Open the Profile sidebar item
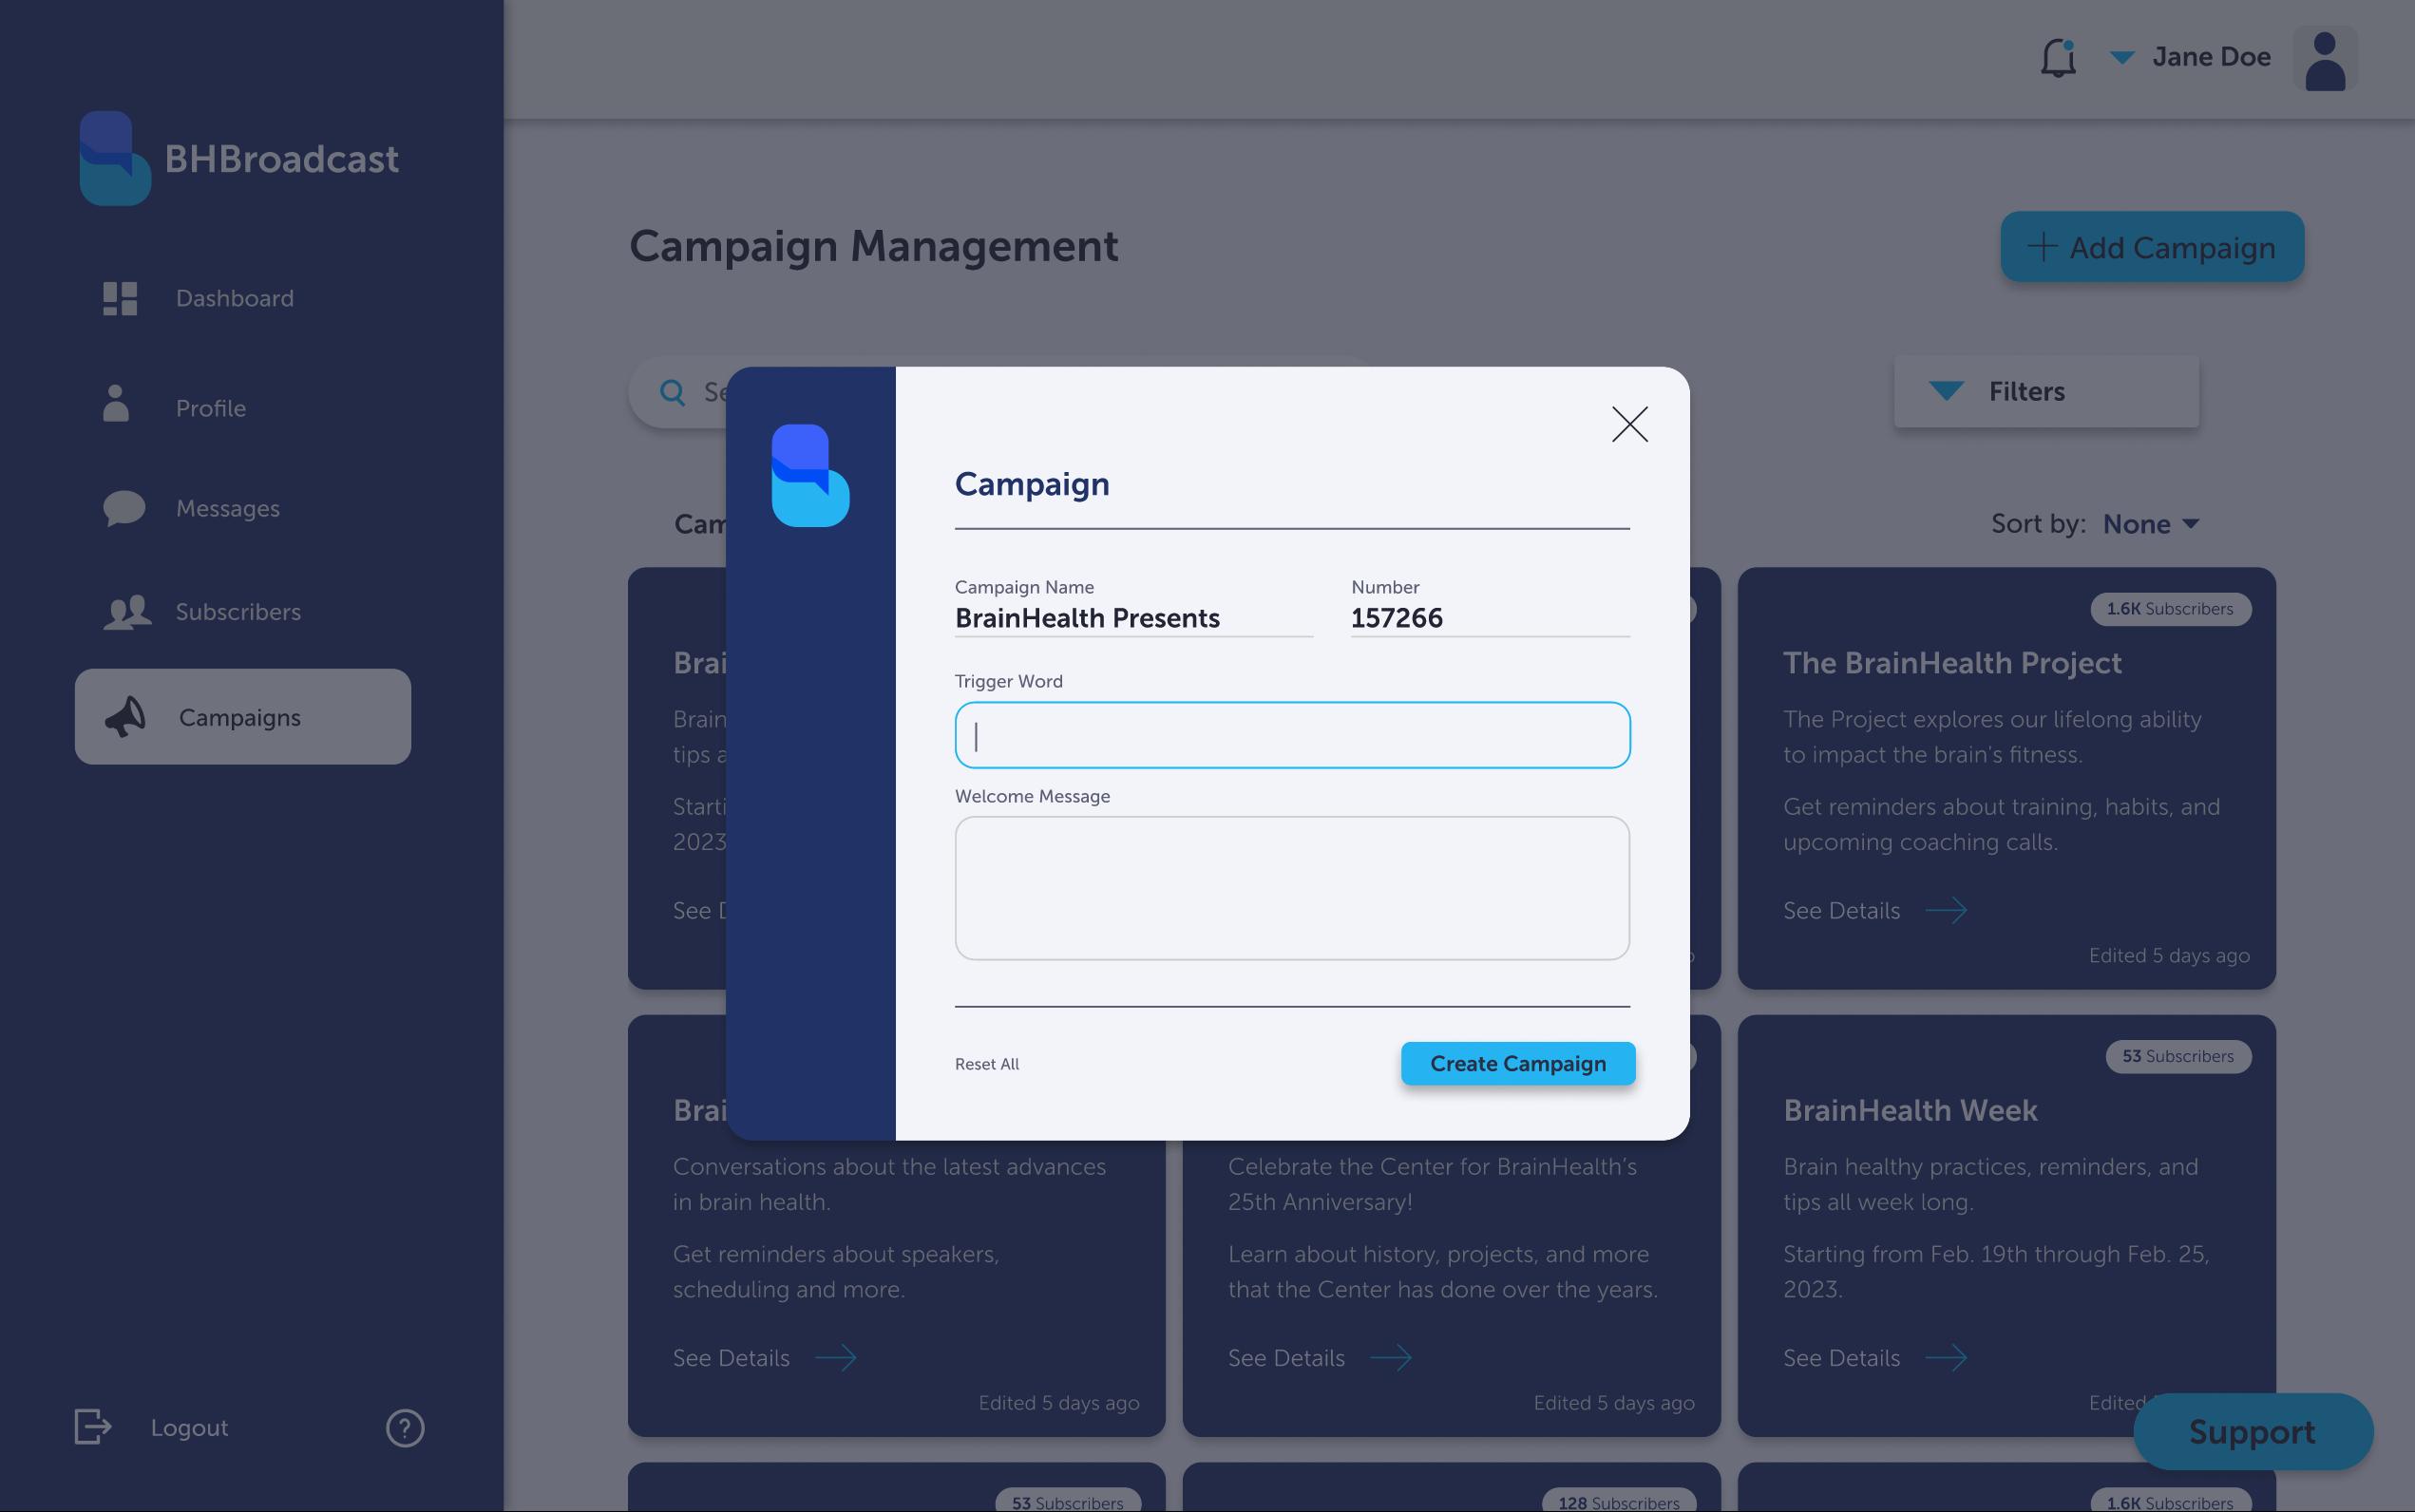Viewport: 2415px width, 1512px height. (210, 408)
